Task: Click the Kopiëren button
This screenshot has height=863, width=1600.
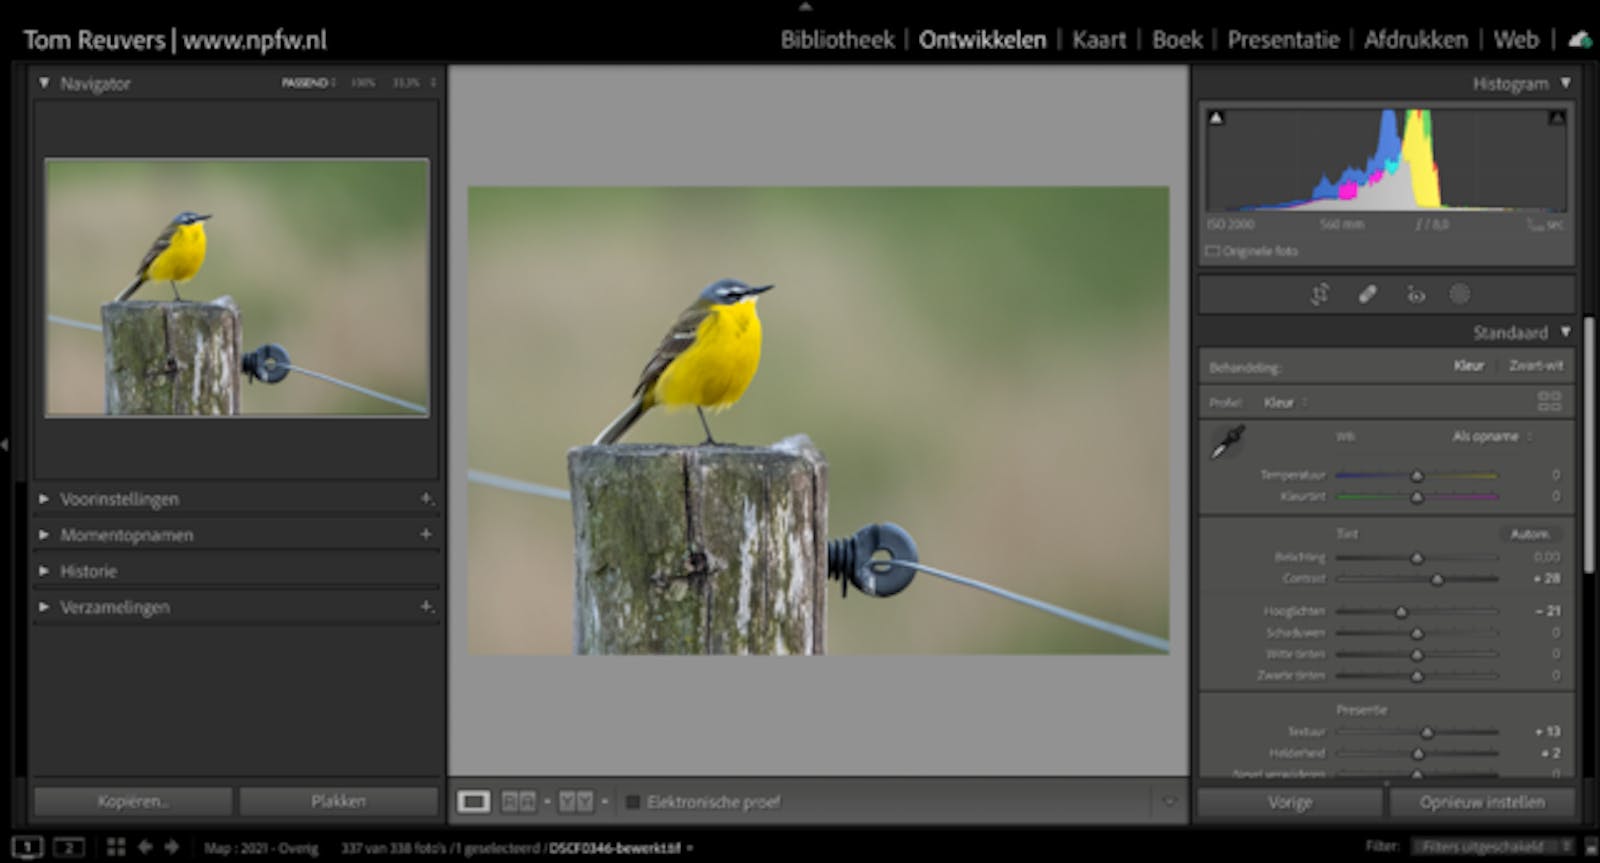Action: (133, 802)
